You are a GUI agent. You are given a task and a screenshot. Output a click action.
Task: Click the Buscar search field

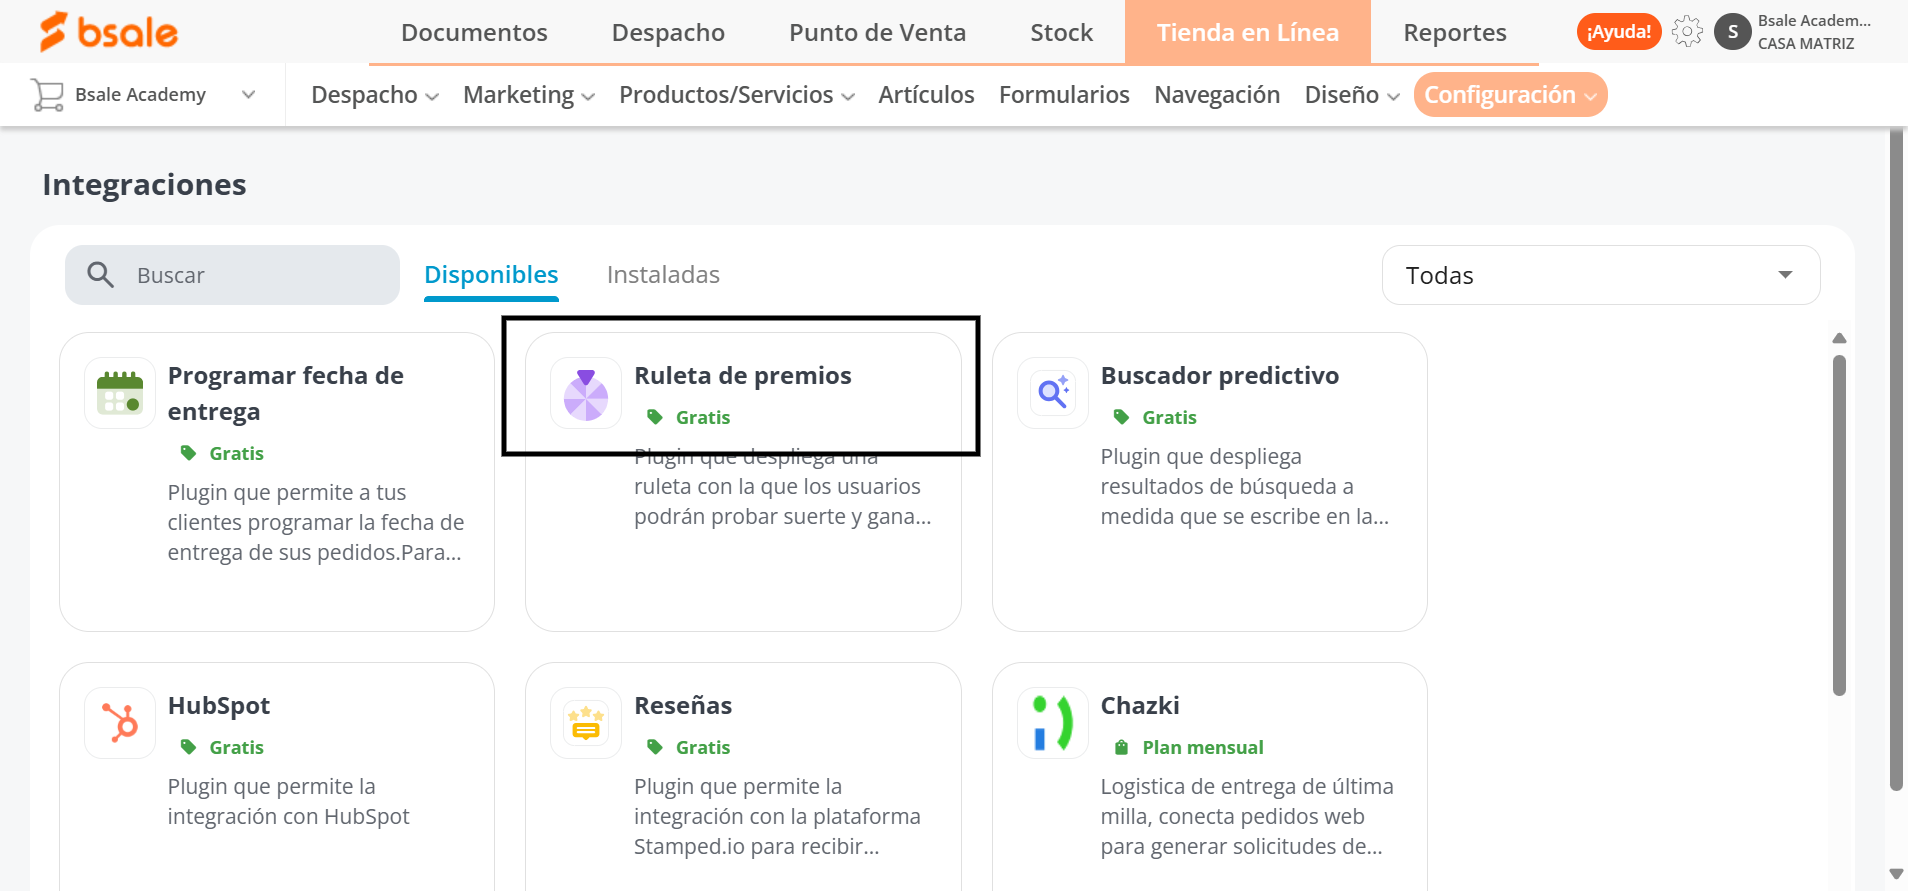232,275
